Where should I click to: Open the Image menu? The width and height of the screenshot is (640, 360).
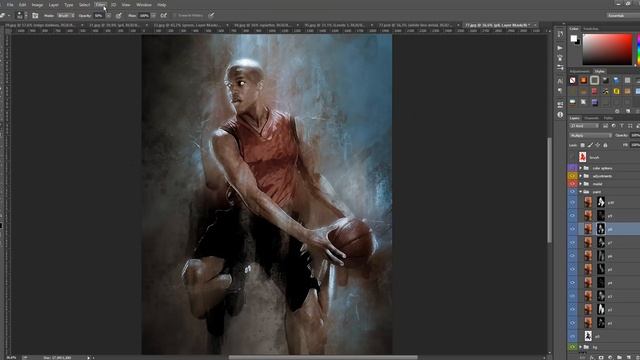37,5
